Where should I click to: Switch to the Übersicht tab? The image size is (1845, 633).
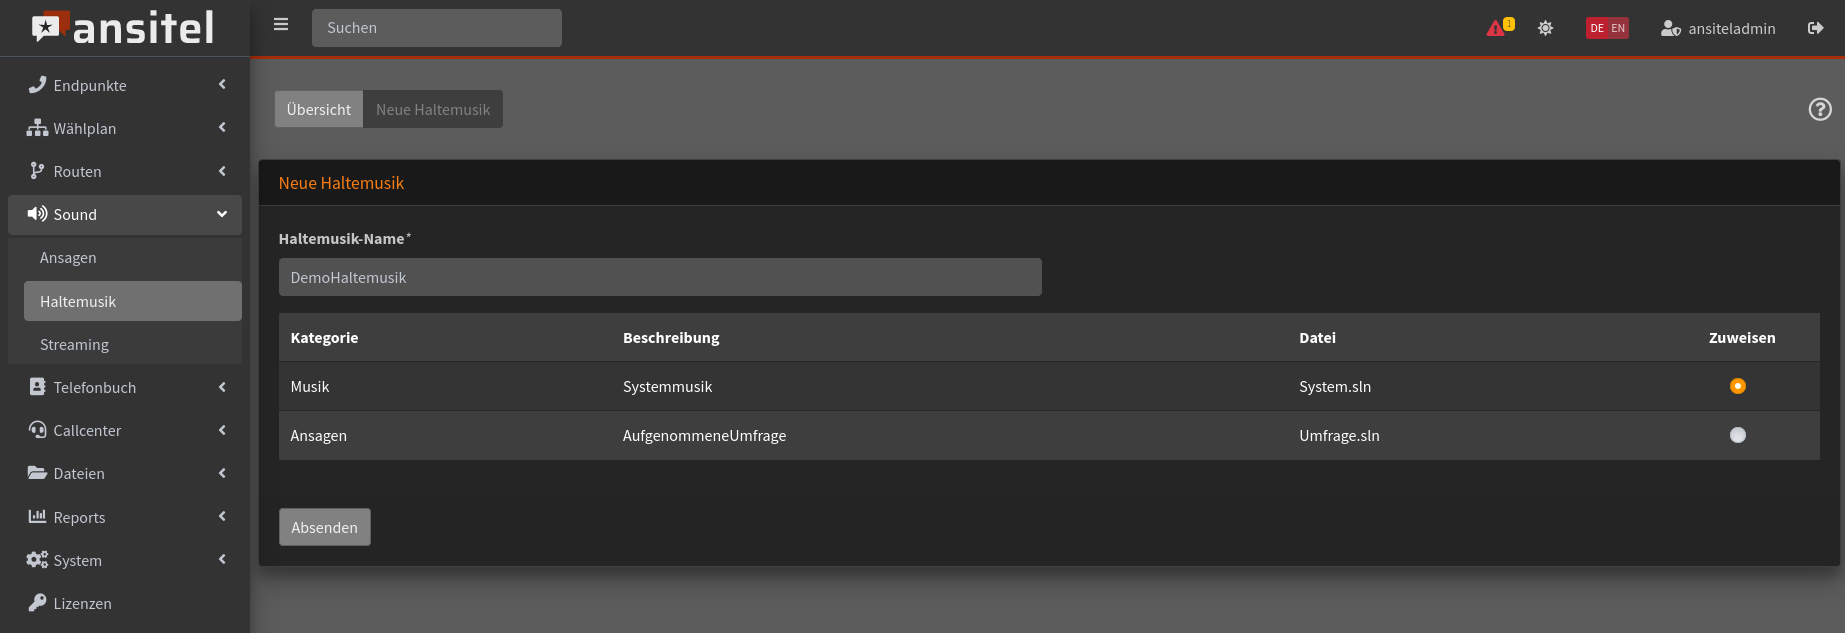point(318,109)
